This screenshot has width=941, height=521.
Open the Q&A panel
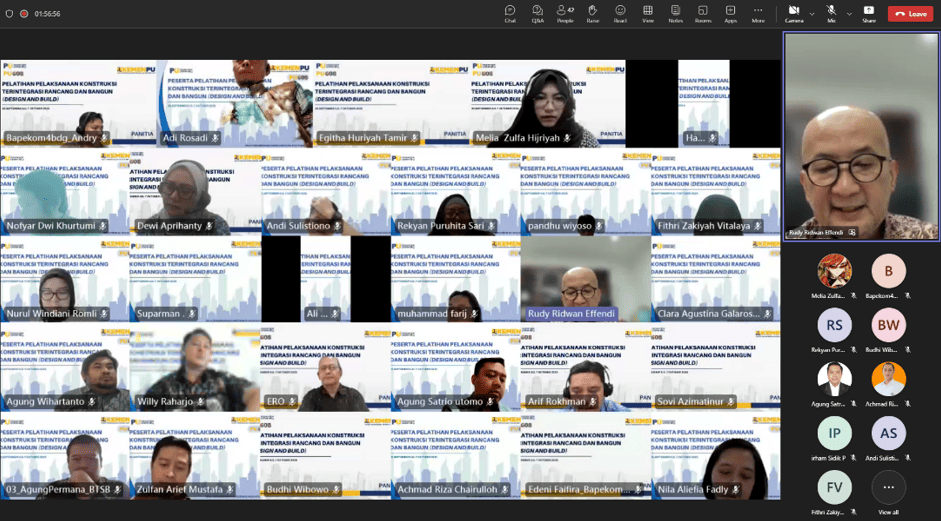pyautogui.click(x=537, y=13)
